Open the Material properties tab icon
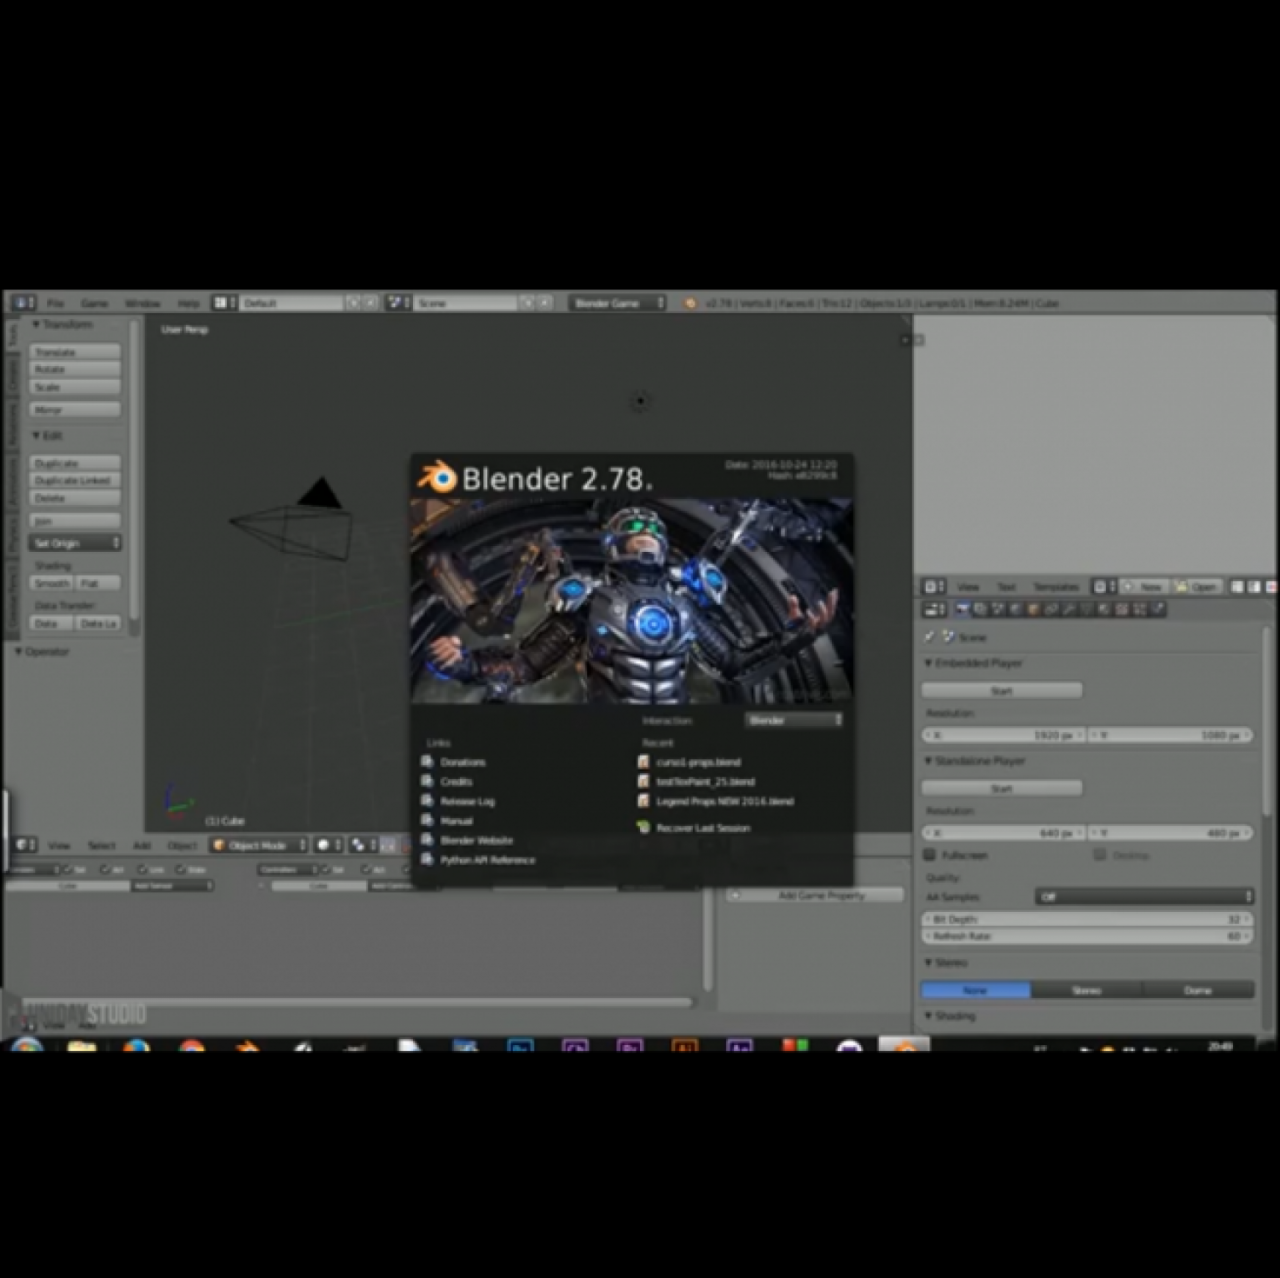The image size is (1280, 1278). tap(1105, 609)
